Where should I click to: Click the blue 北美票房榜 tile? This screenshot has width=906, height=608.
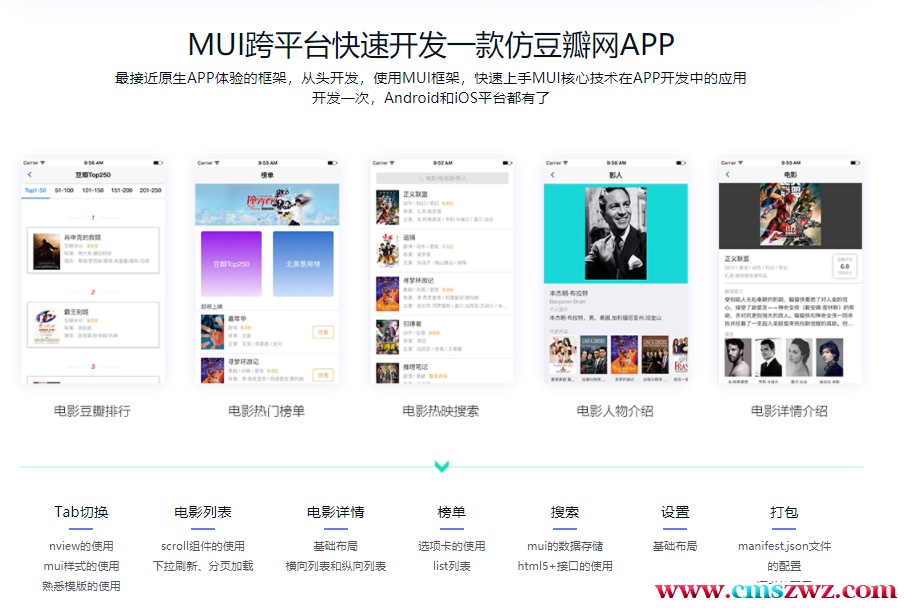pos(303,264)
